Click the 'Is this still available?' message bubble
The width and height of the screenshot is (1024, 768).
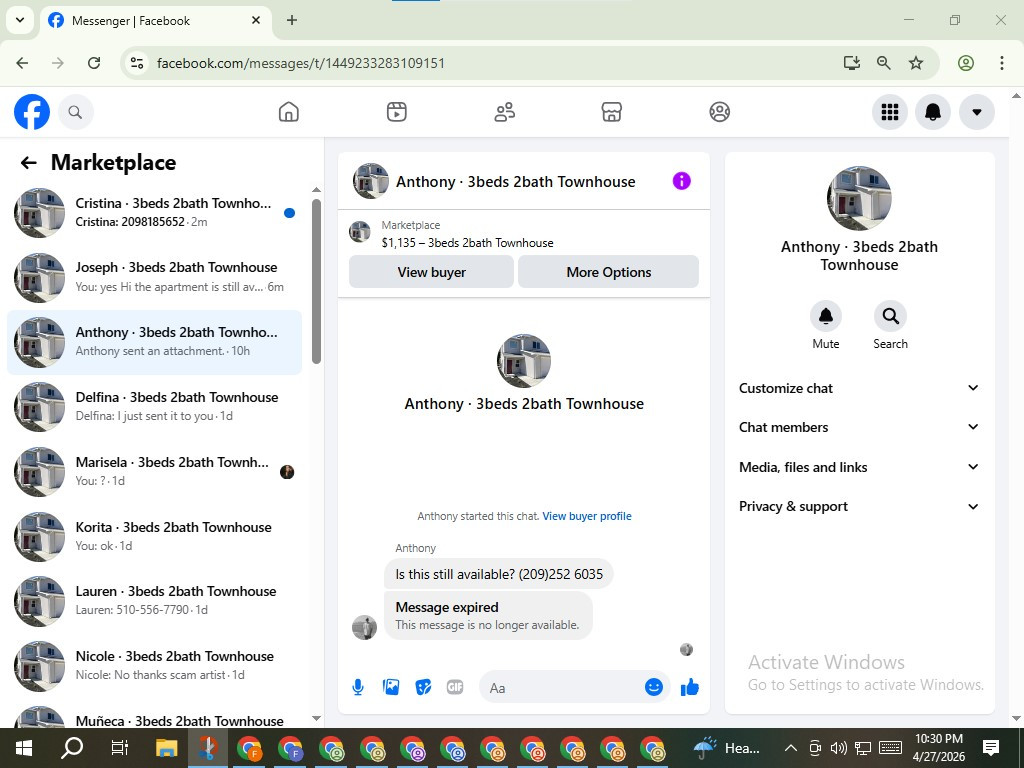click(499, 574)
